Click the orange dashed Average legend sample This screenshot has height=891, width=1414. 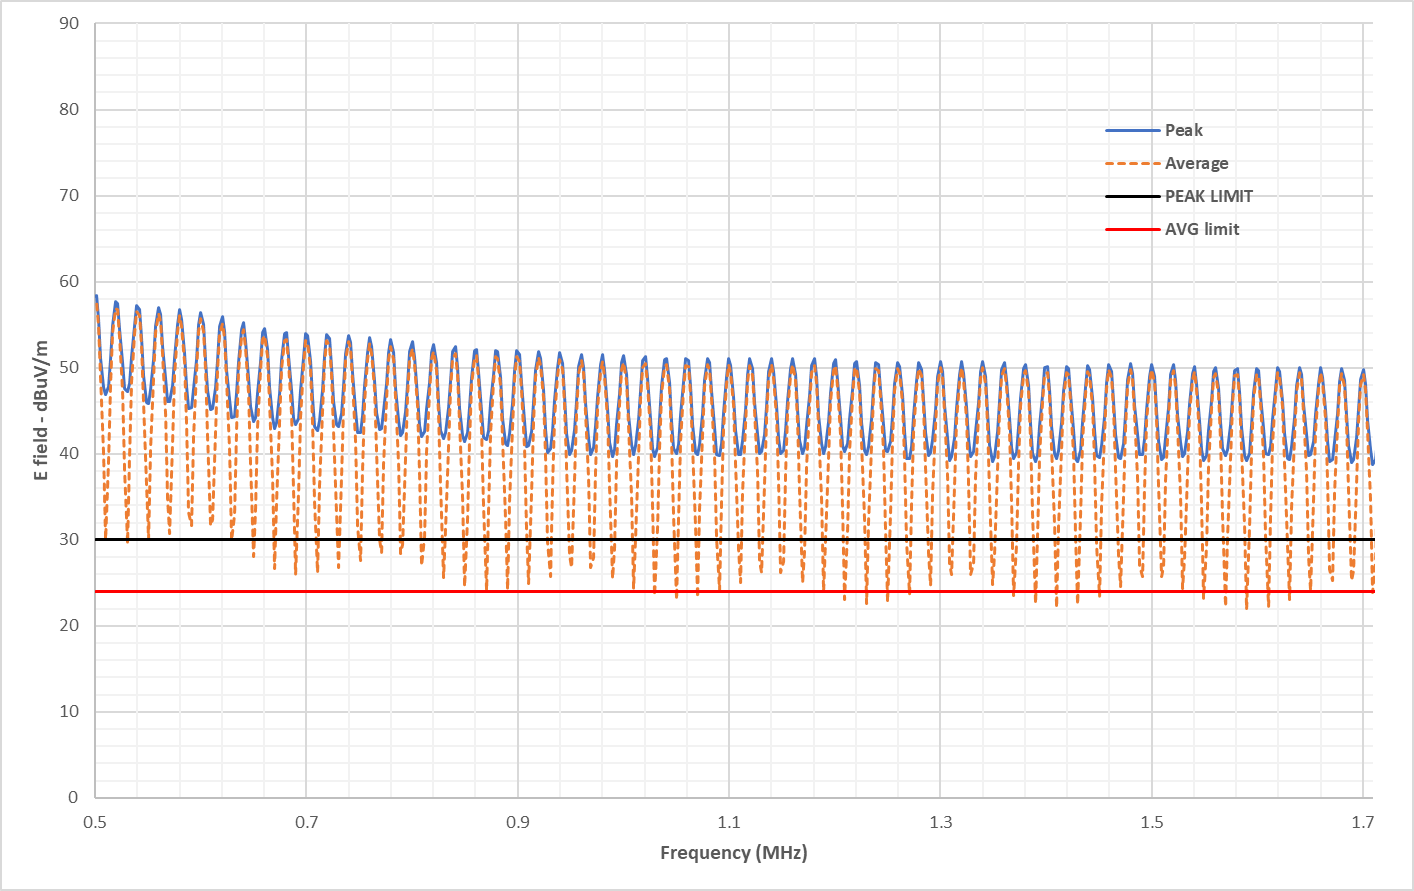[x=1133, y=163]
